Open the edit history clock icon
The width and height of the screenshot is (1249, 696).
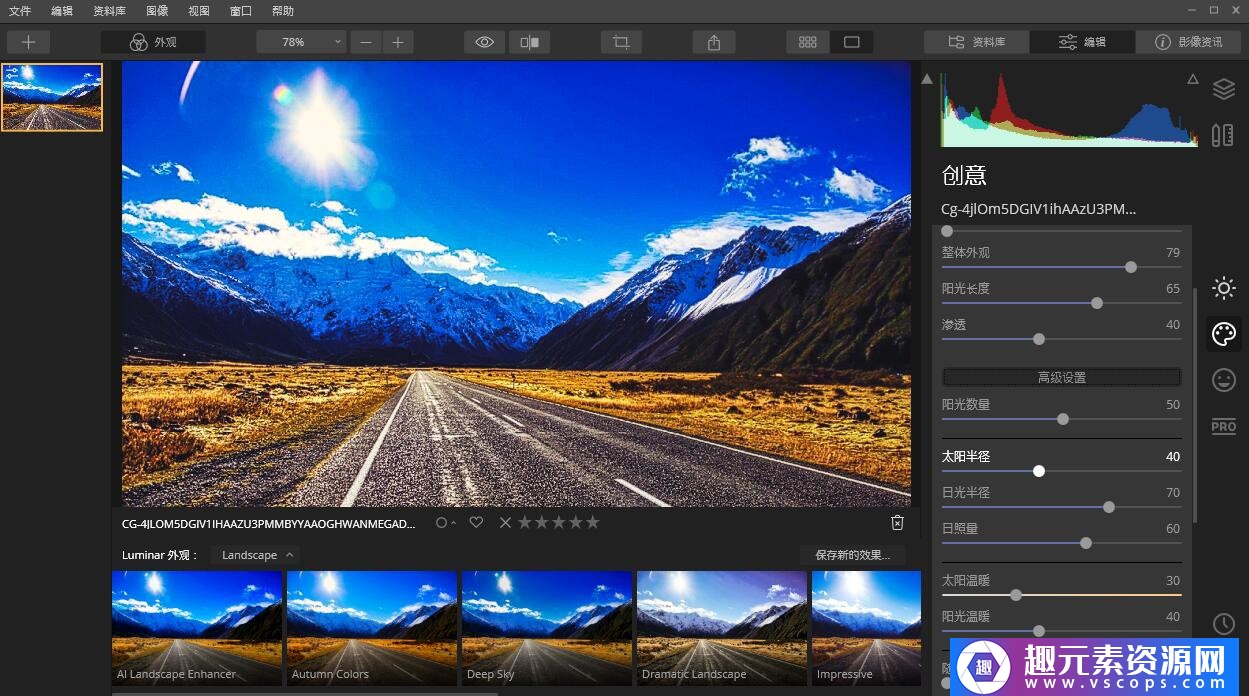point(1223,623)
